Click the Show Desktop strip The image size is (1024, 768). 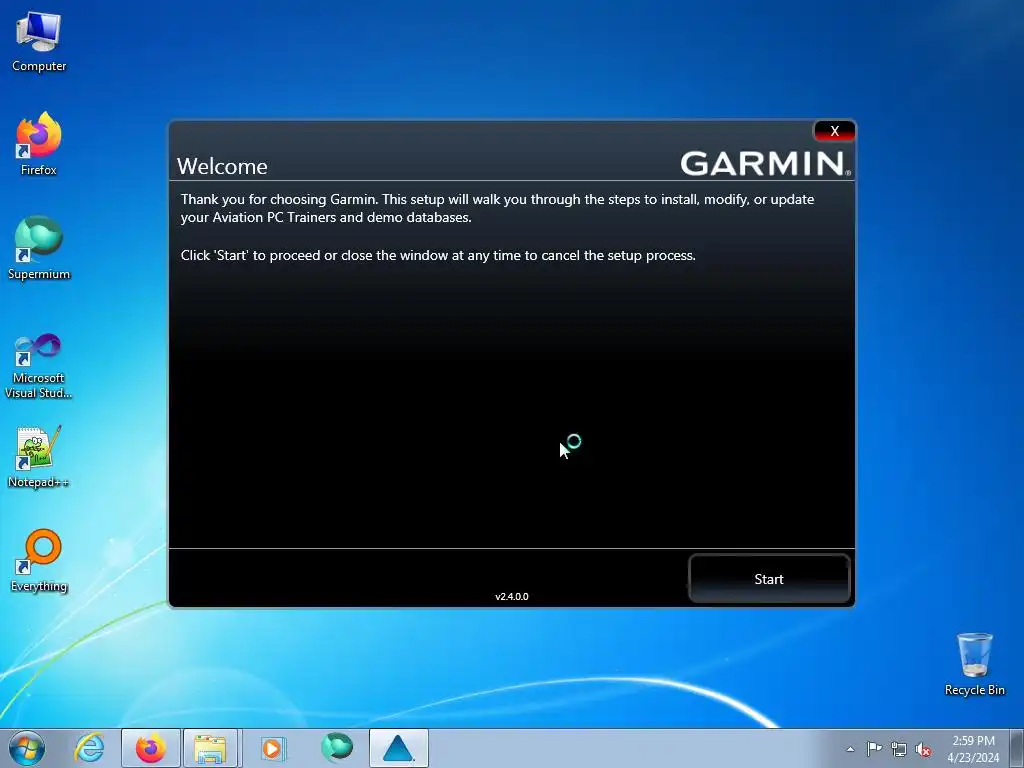point(1017,748)
